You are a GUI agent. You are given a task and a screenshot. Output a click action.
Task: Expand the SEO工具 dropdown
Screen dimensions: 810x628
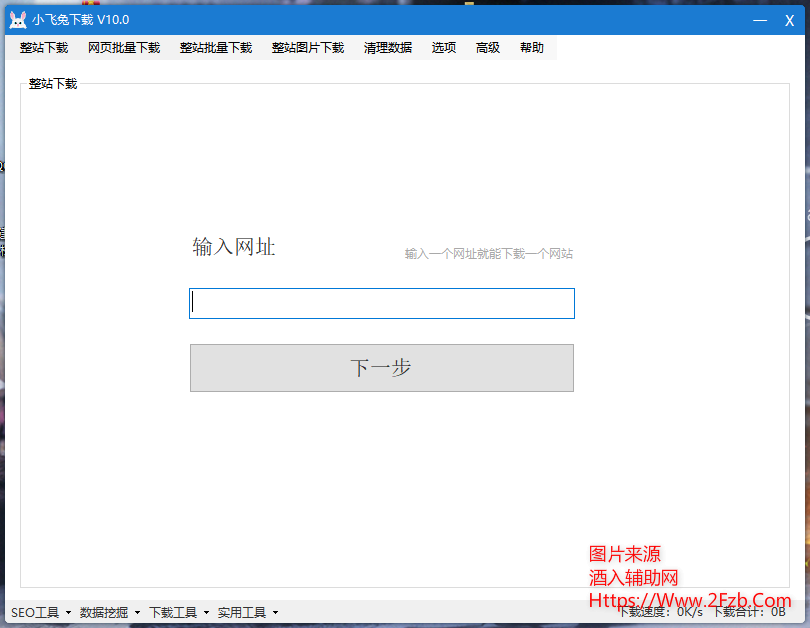point(38,612)
